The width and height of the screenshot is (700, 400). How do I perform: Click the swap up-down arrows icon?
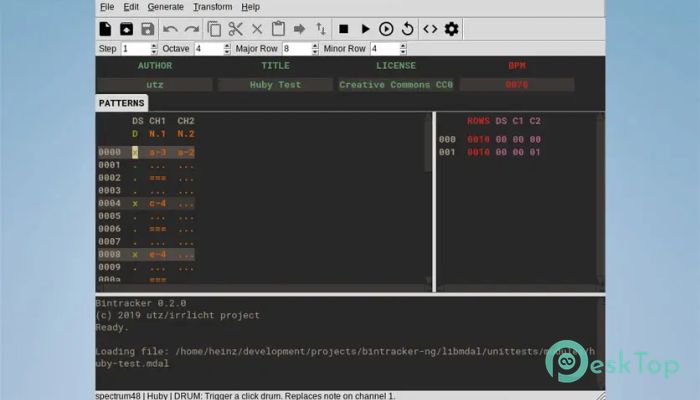pyautogui.click(x=321, y=29)
